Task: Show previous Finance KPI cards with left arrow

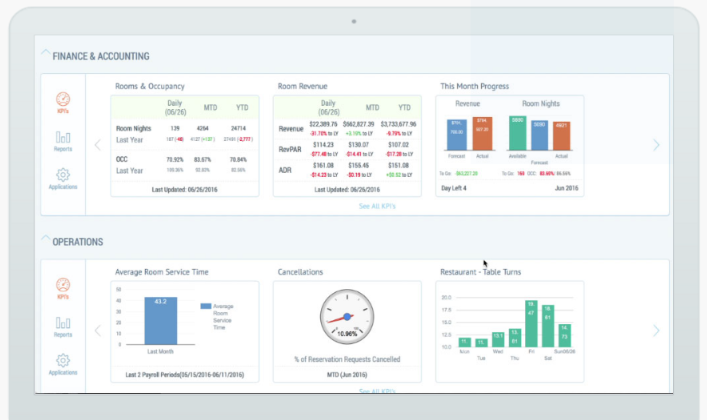Action: point(97,145)
